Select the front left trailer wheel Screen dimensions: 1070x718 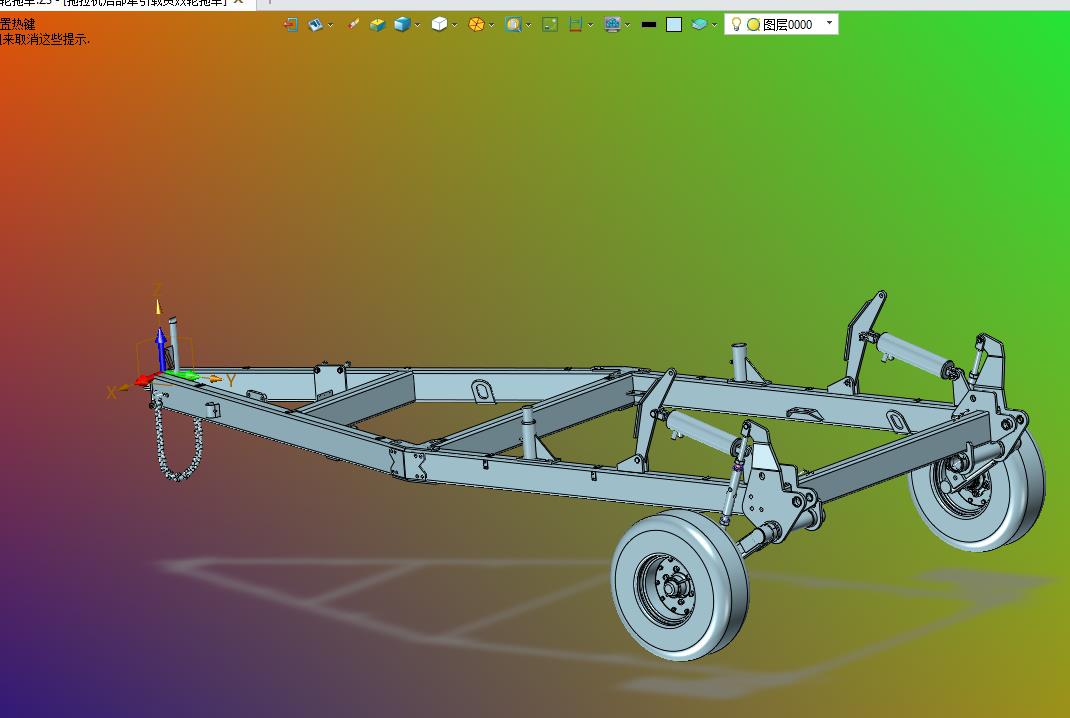click(680, 586)
